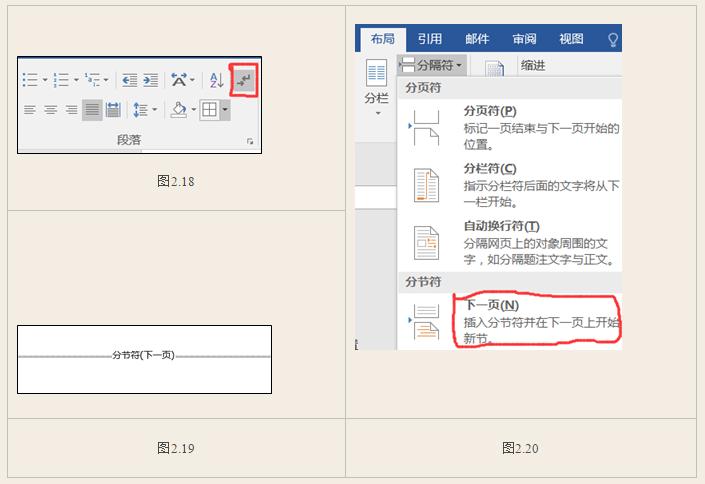Toggle justify alignment
This screenshot has height=484, width=705.
tap(92, 109)
